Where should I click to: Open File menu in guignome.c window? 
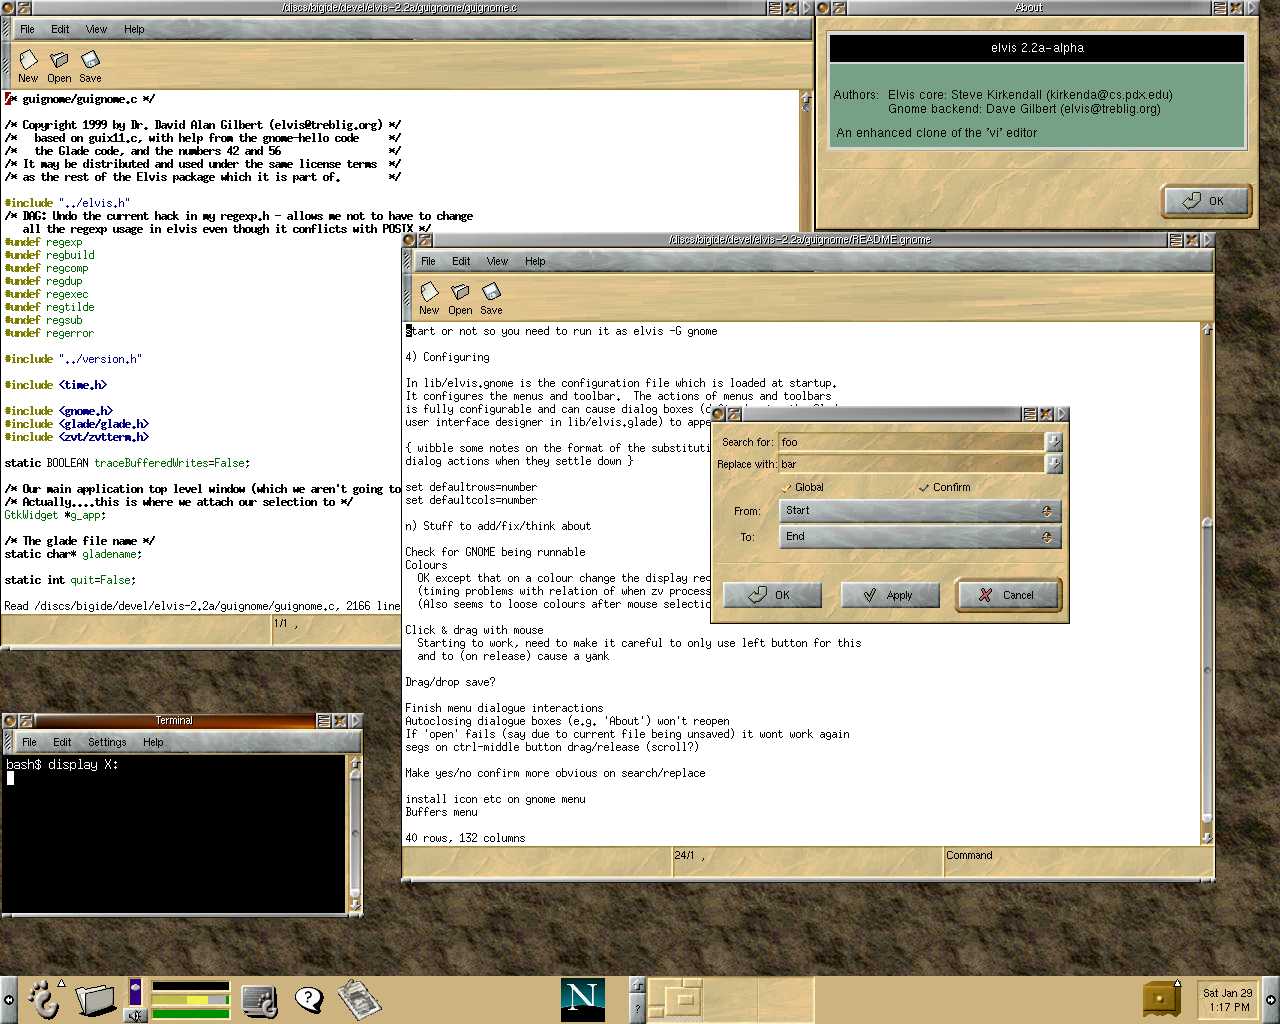[x=28, y=29]
